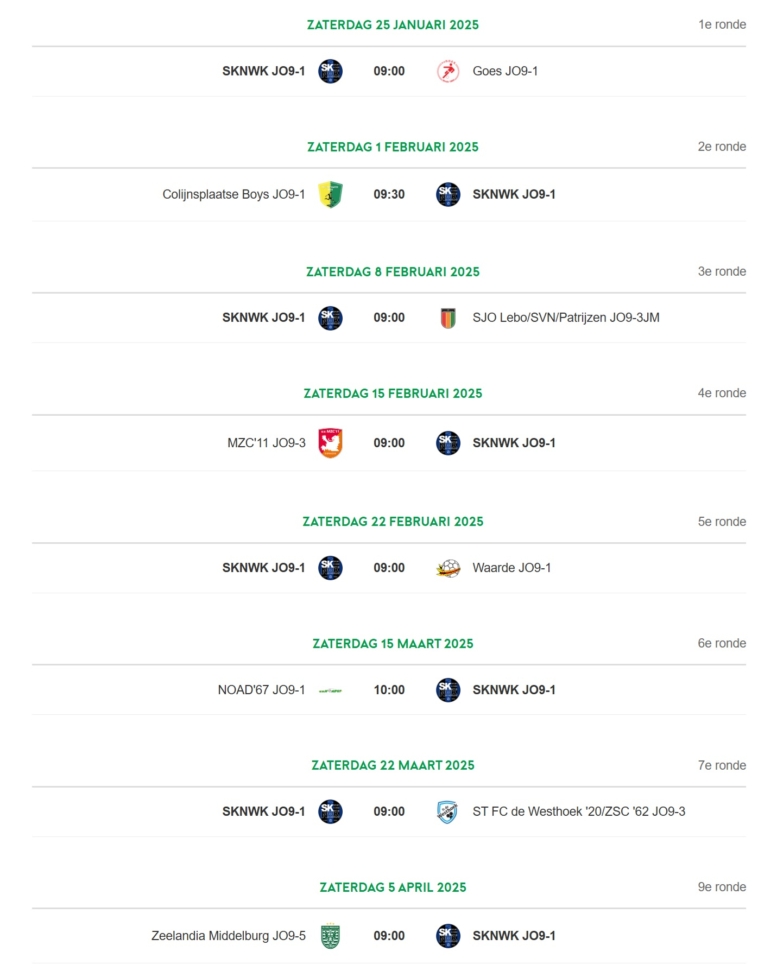This screenshot has width=777, height=977.
Task: Click the NOAD'67 green logo
Action: (x=330, y=690)
